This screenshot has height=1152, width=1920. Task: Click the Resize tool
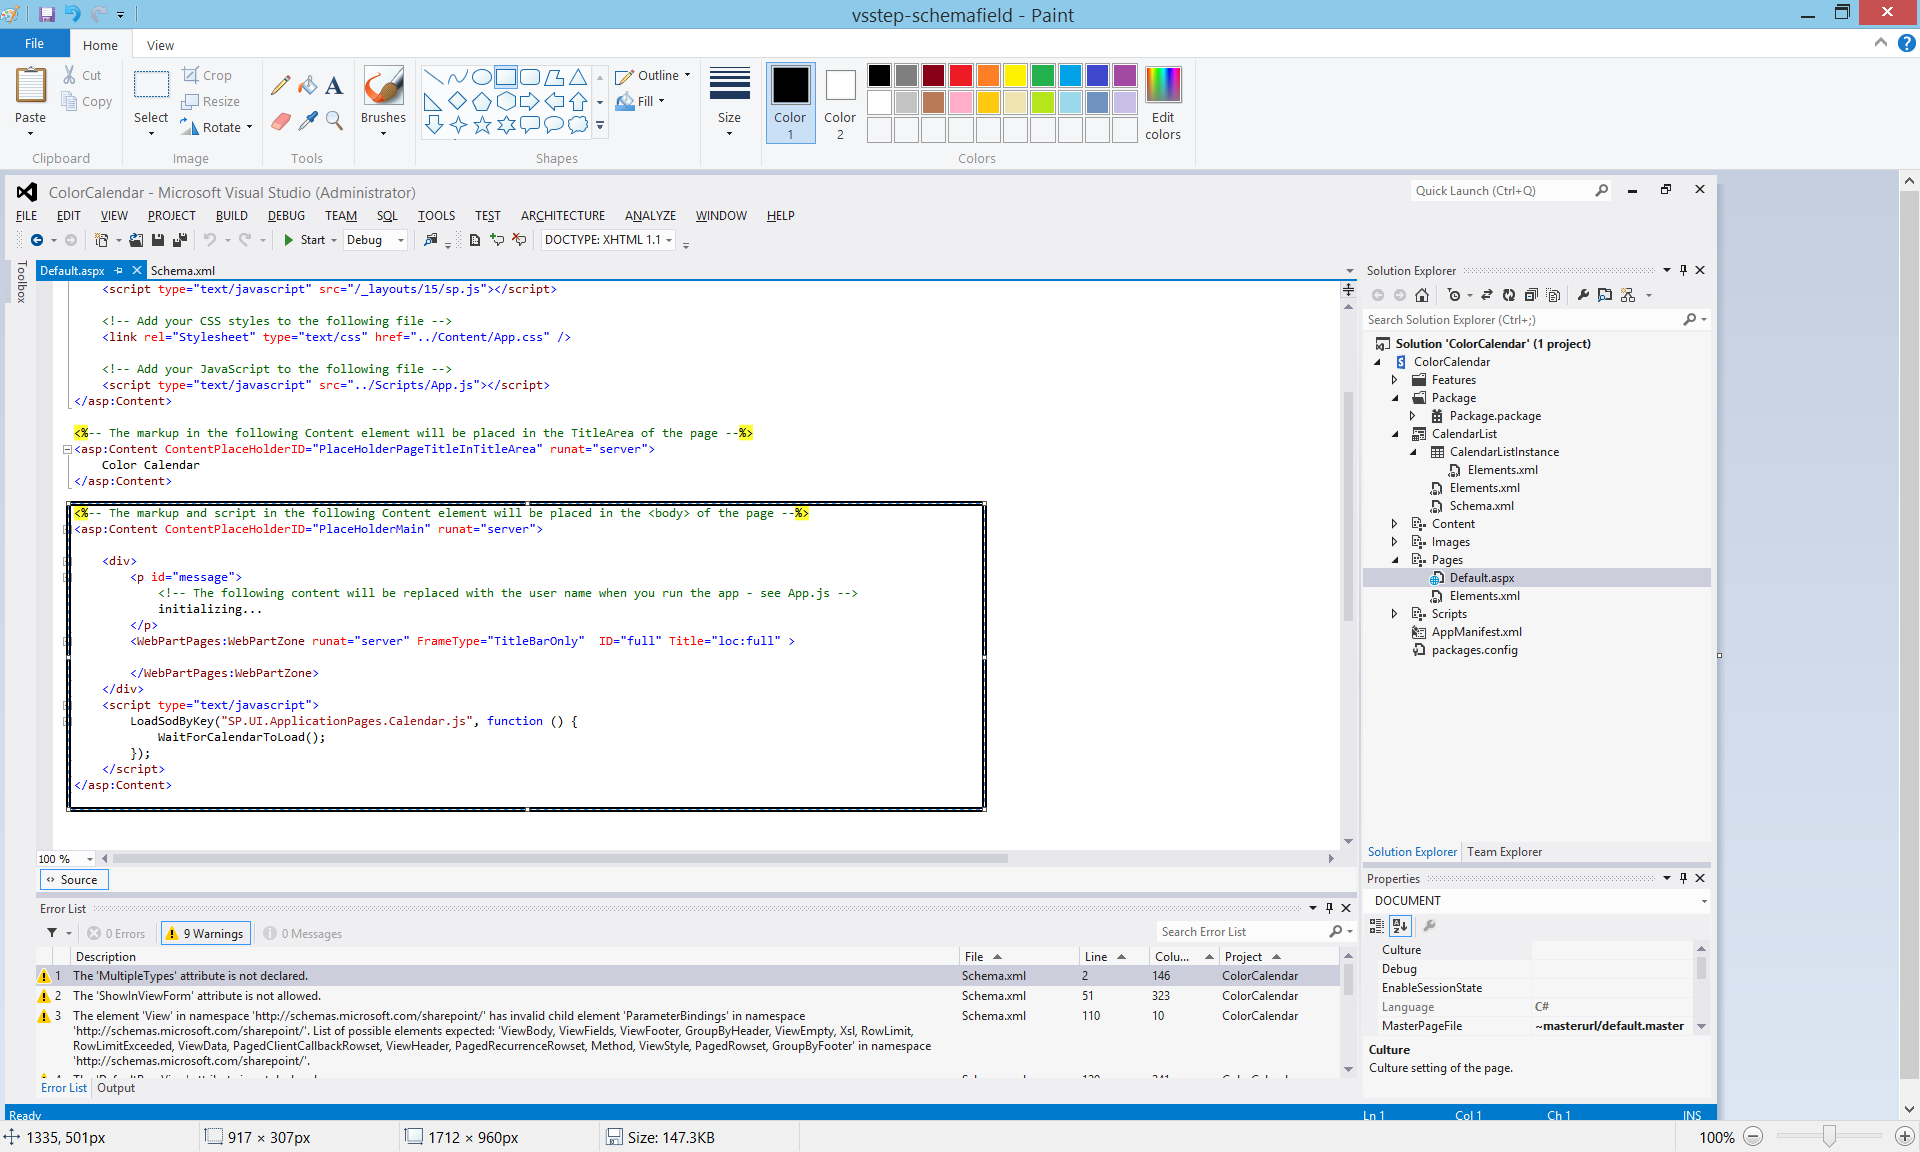[211, 101]
